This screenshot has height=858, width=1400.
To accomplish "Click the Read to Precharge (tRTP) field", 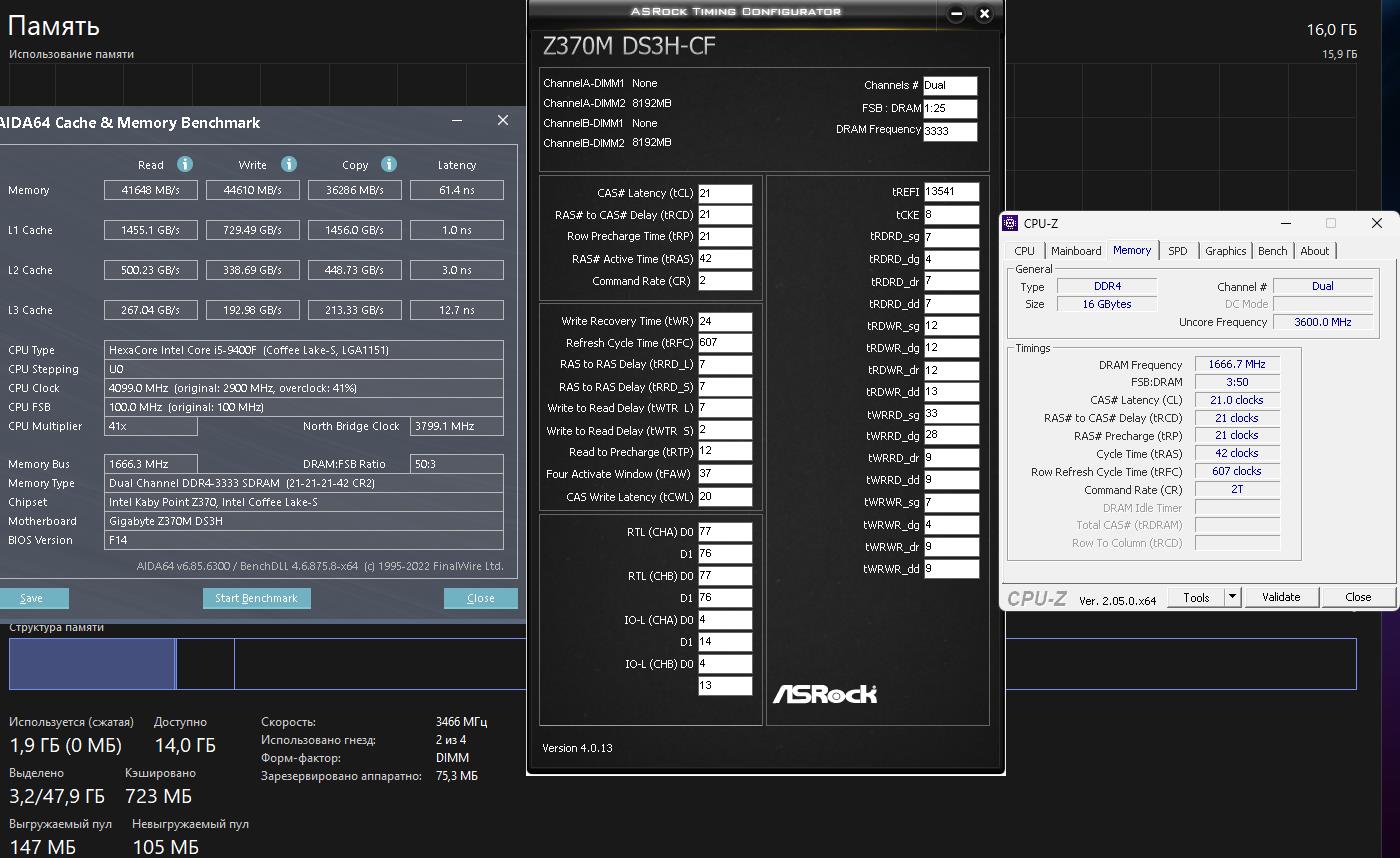I will (724, 452).
